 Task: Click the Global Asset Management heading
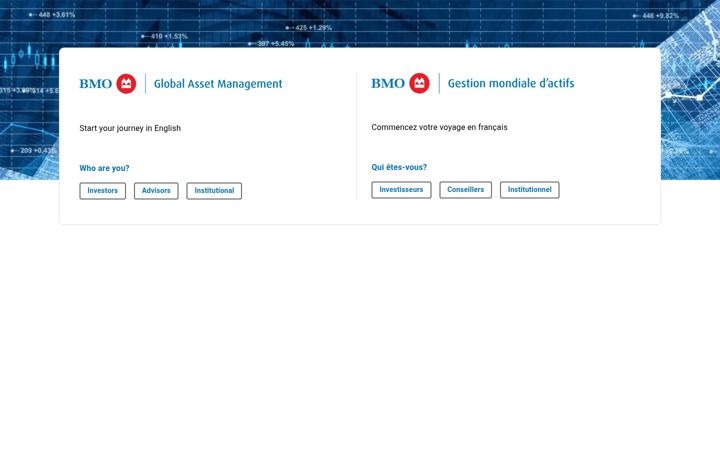218,84
